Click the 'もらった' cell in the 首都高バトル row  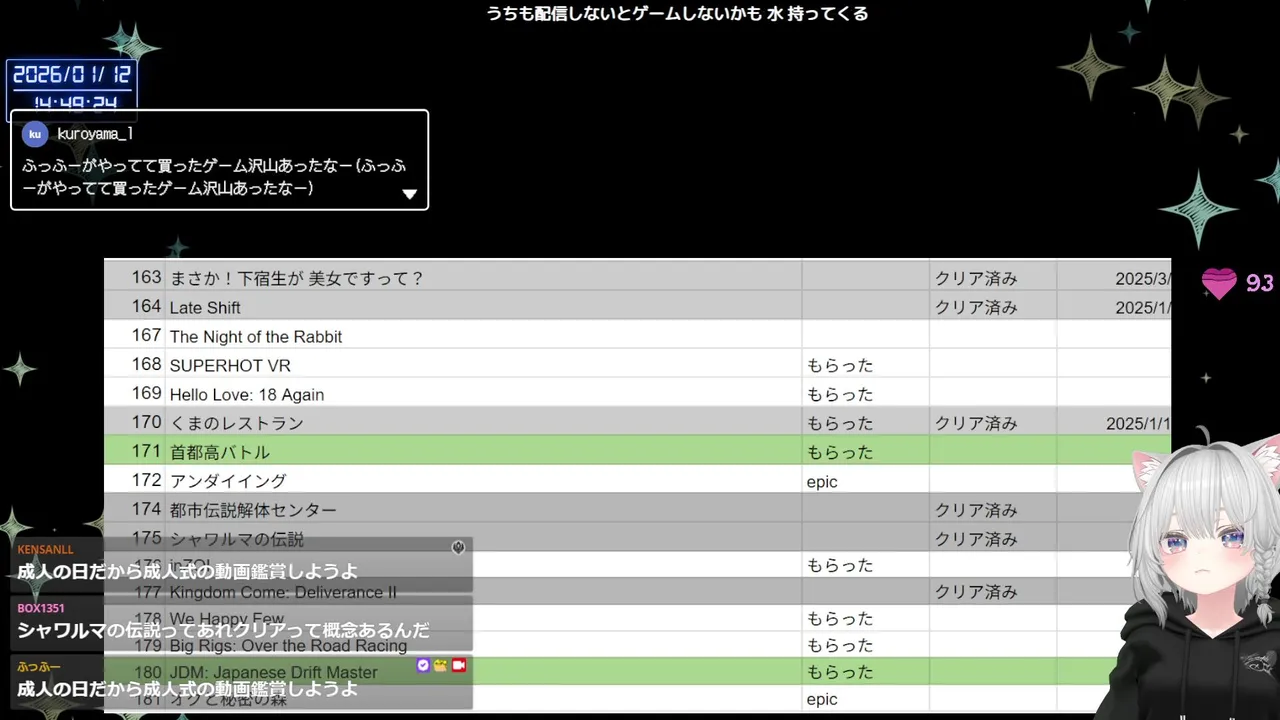[x=865, y=452]
